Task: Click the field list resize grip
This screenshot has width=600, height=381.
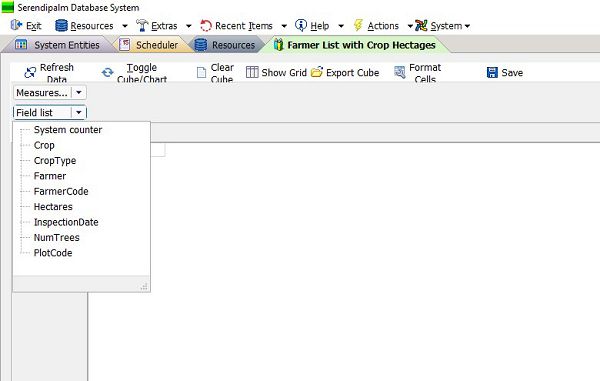Action: click(x=144, y=286)
